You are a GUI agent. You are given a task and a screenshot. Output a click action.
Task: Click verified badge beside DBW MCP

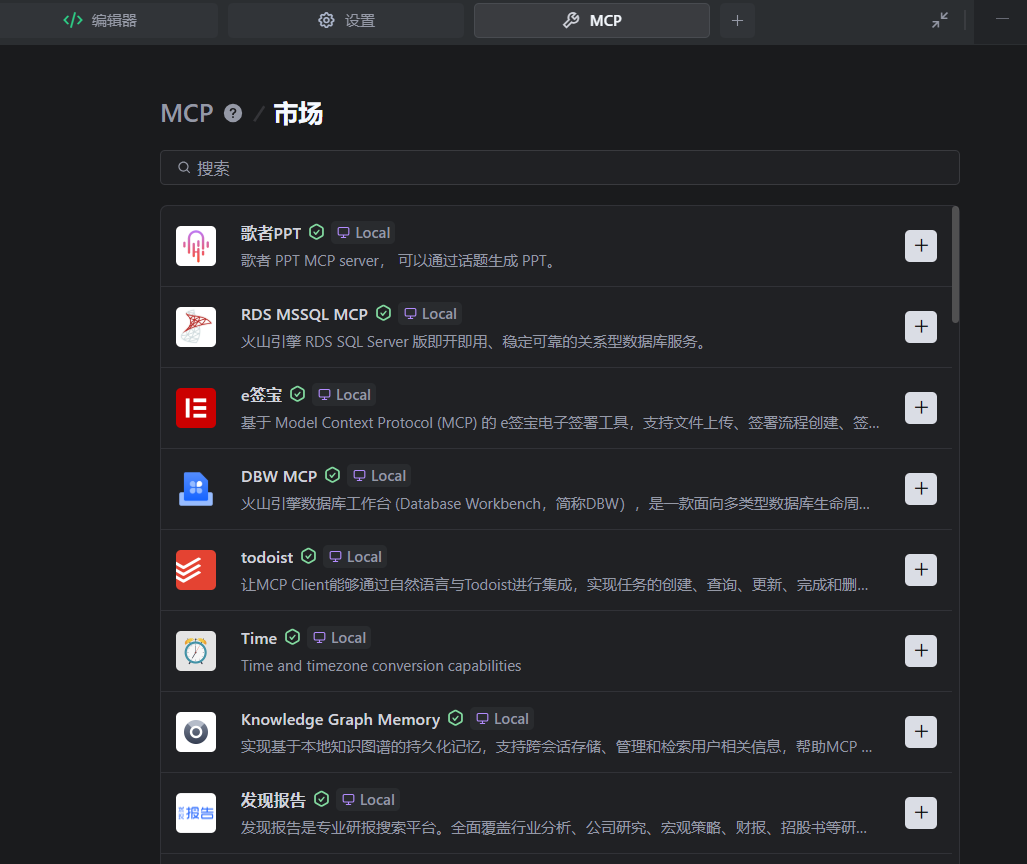tap(333, 475)
